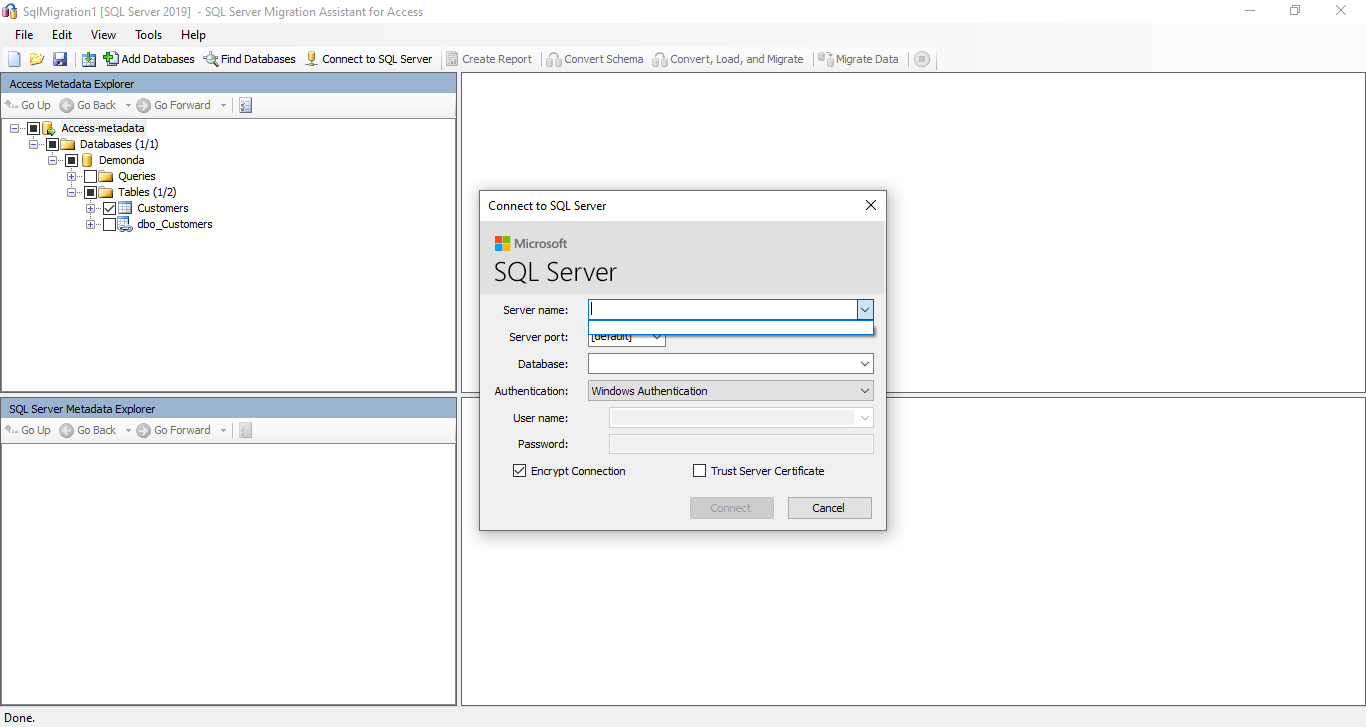This screenshot has width=1366, height=727.
Task: Toggle the Databases (1/1) checkbox
Action: point(52,144)
